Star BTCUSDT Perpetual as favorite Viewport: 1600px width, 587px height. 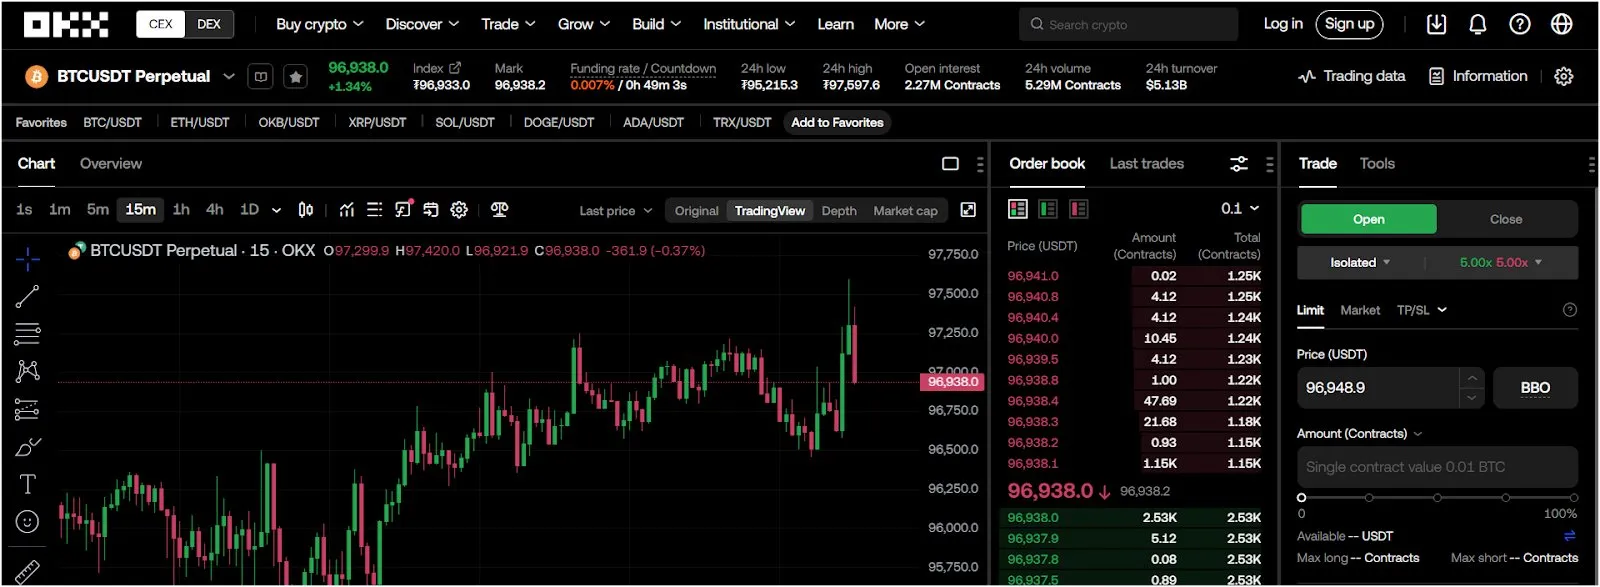[295, 77]
